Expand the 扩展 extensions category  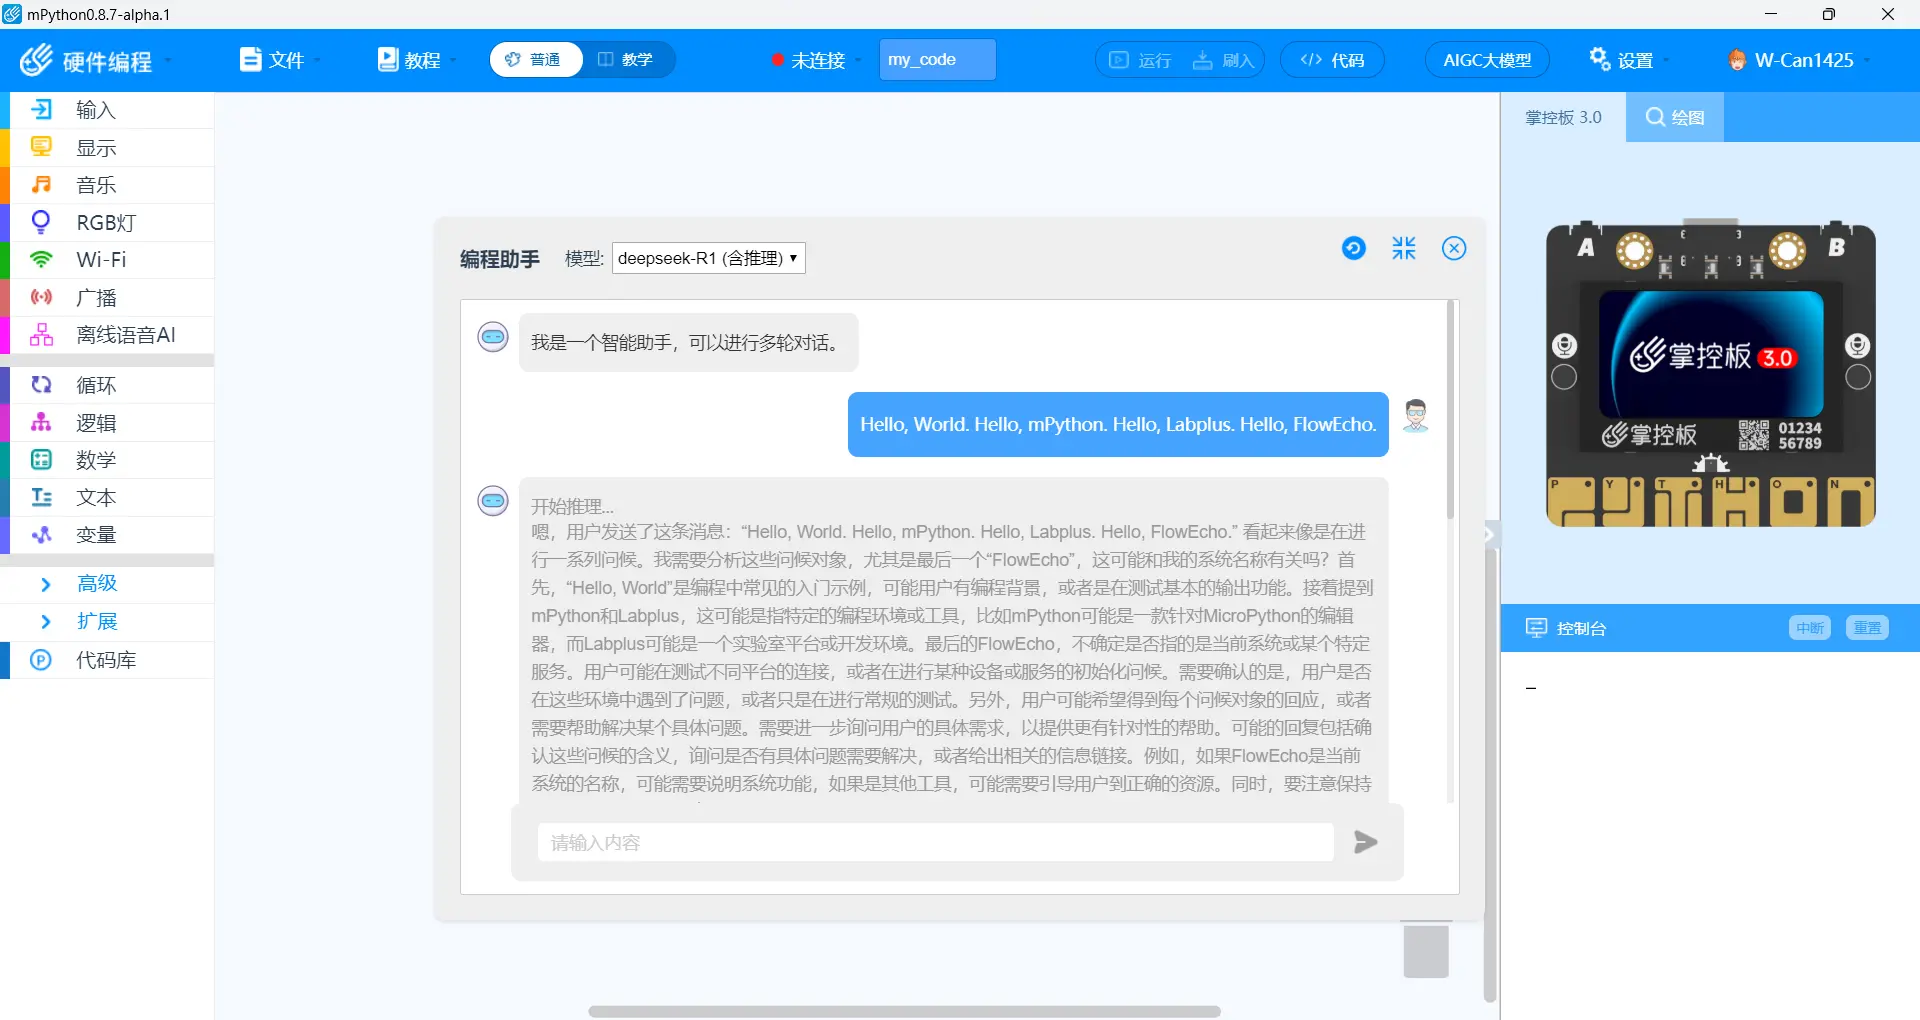97,622
